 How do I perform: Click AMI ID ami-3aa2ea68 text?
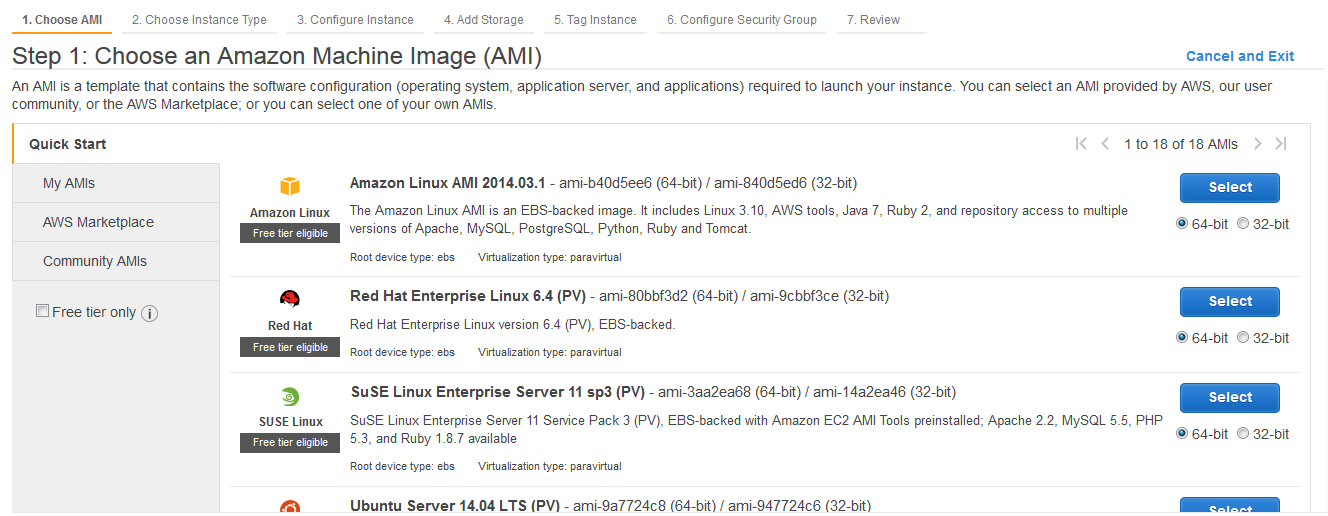703,392
